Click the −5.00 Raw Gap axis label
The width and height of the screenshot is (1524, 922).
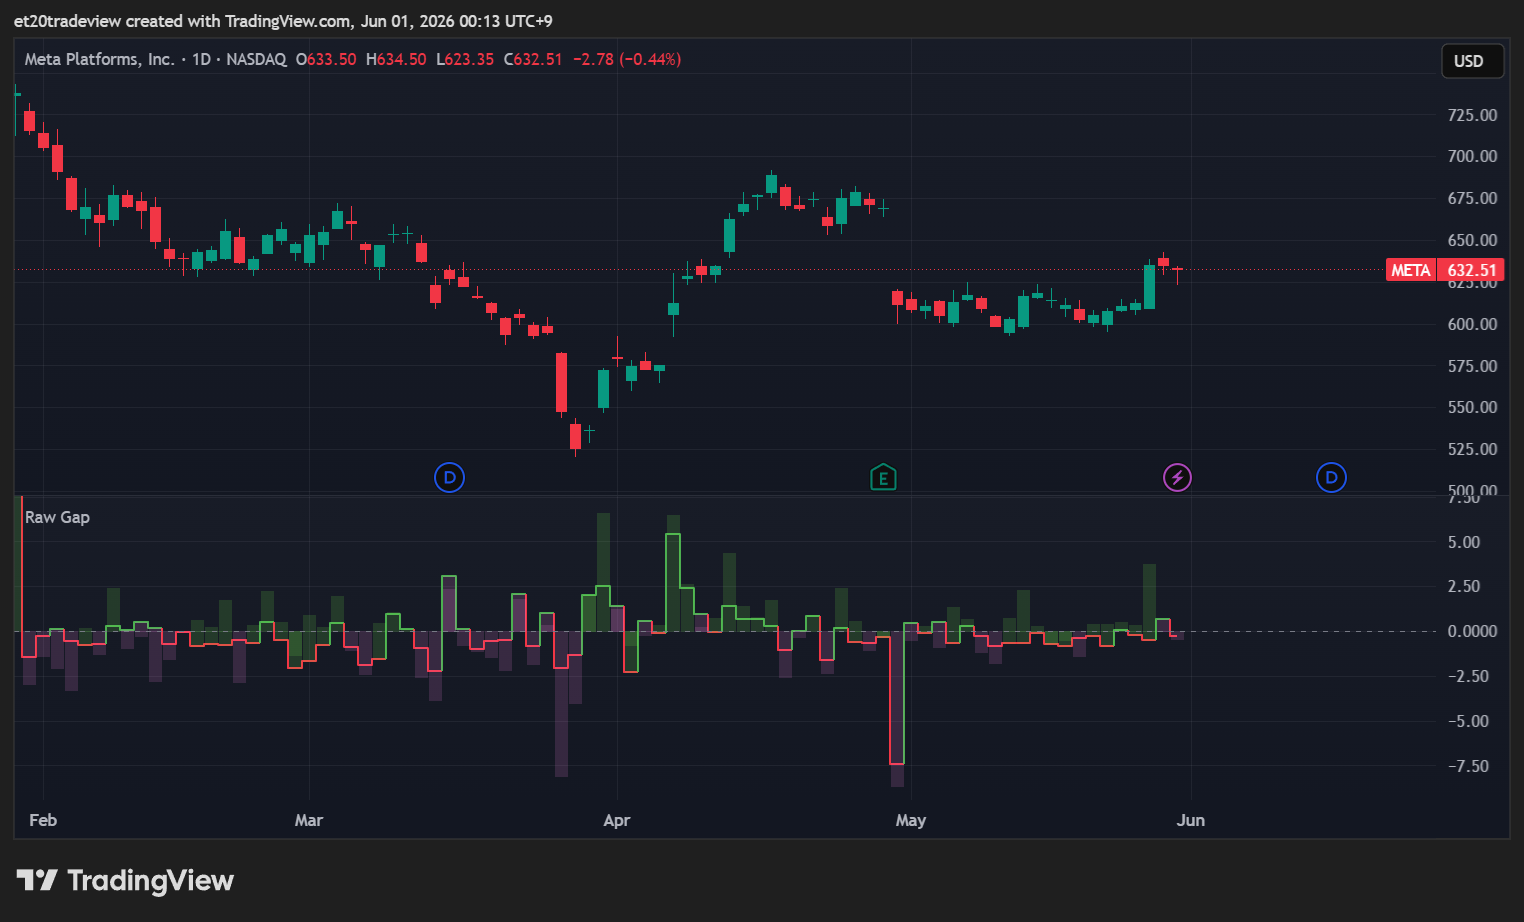click(1468, 721)
